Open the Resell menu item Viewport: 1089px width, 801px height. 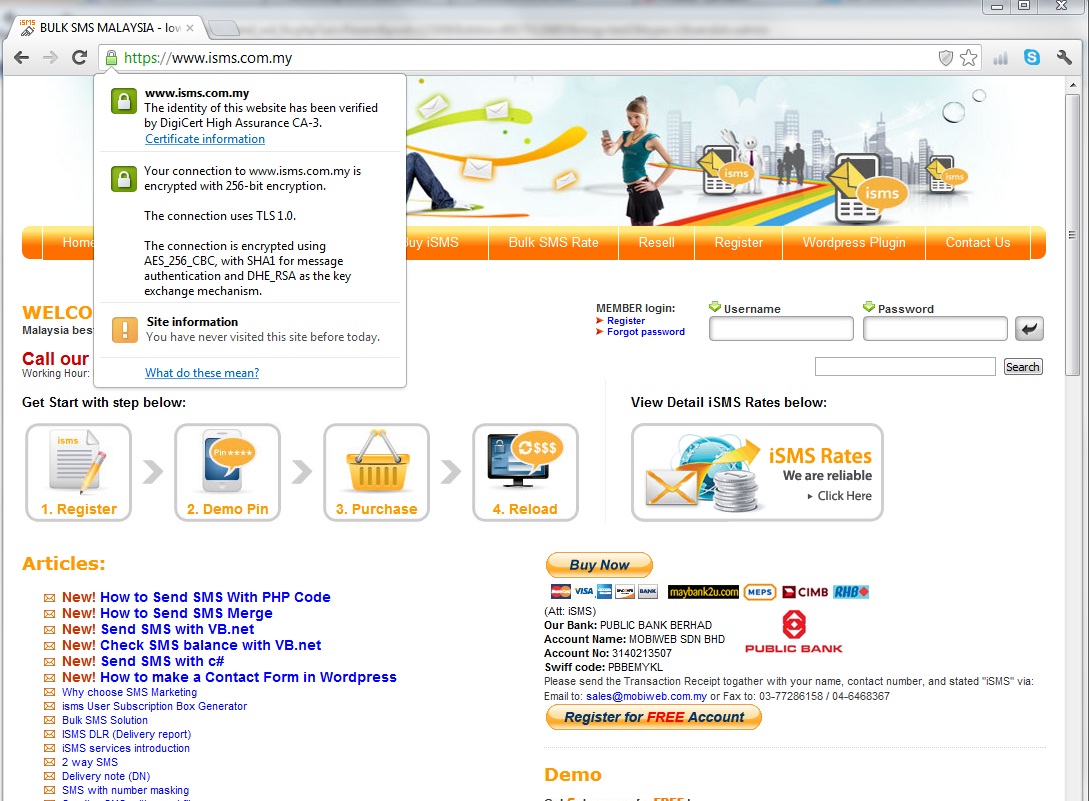point(656,242)
